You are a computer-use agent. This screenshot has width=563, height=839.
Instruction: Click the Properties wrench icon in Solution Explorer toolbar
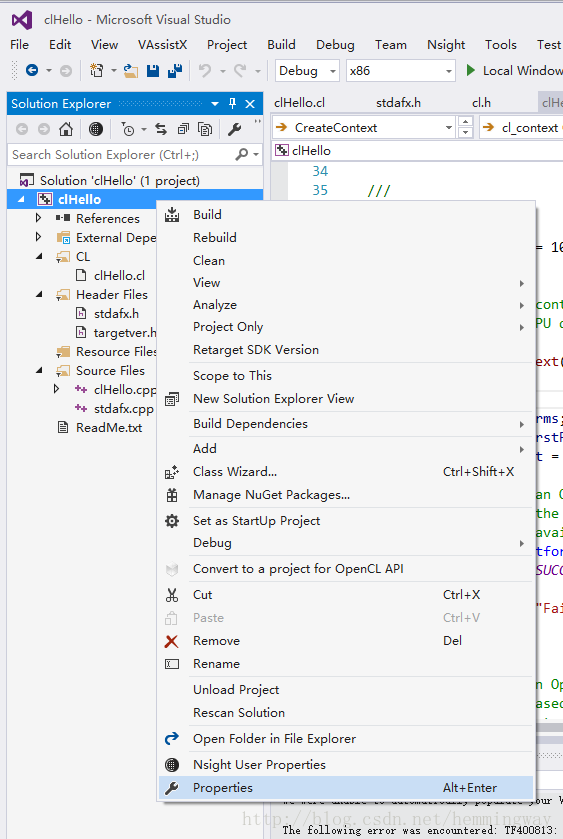234,128
